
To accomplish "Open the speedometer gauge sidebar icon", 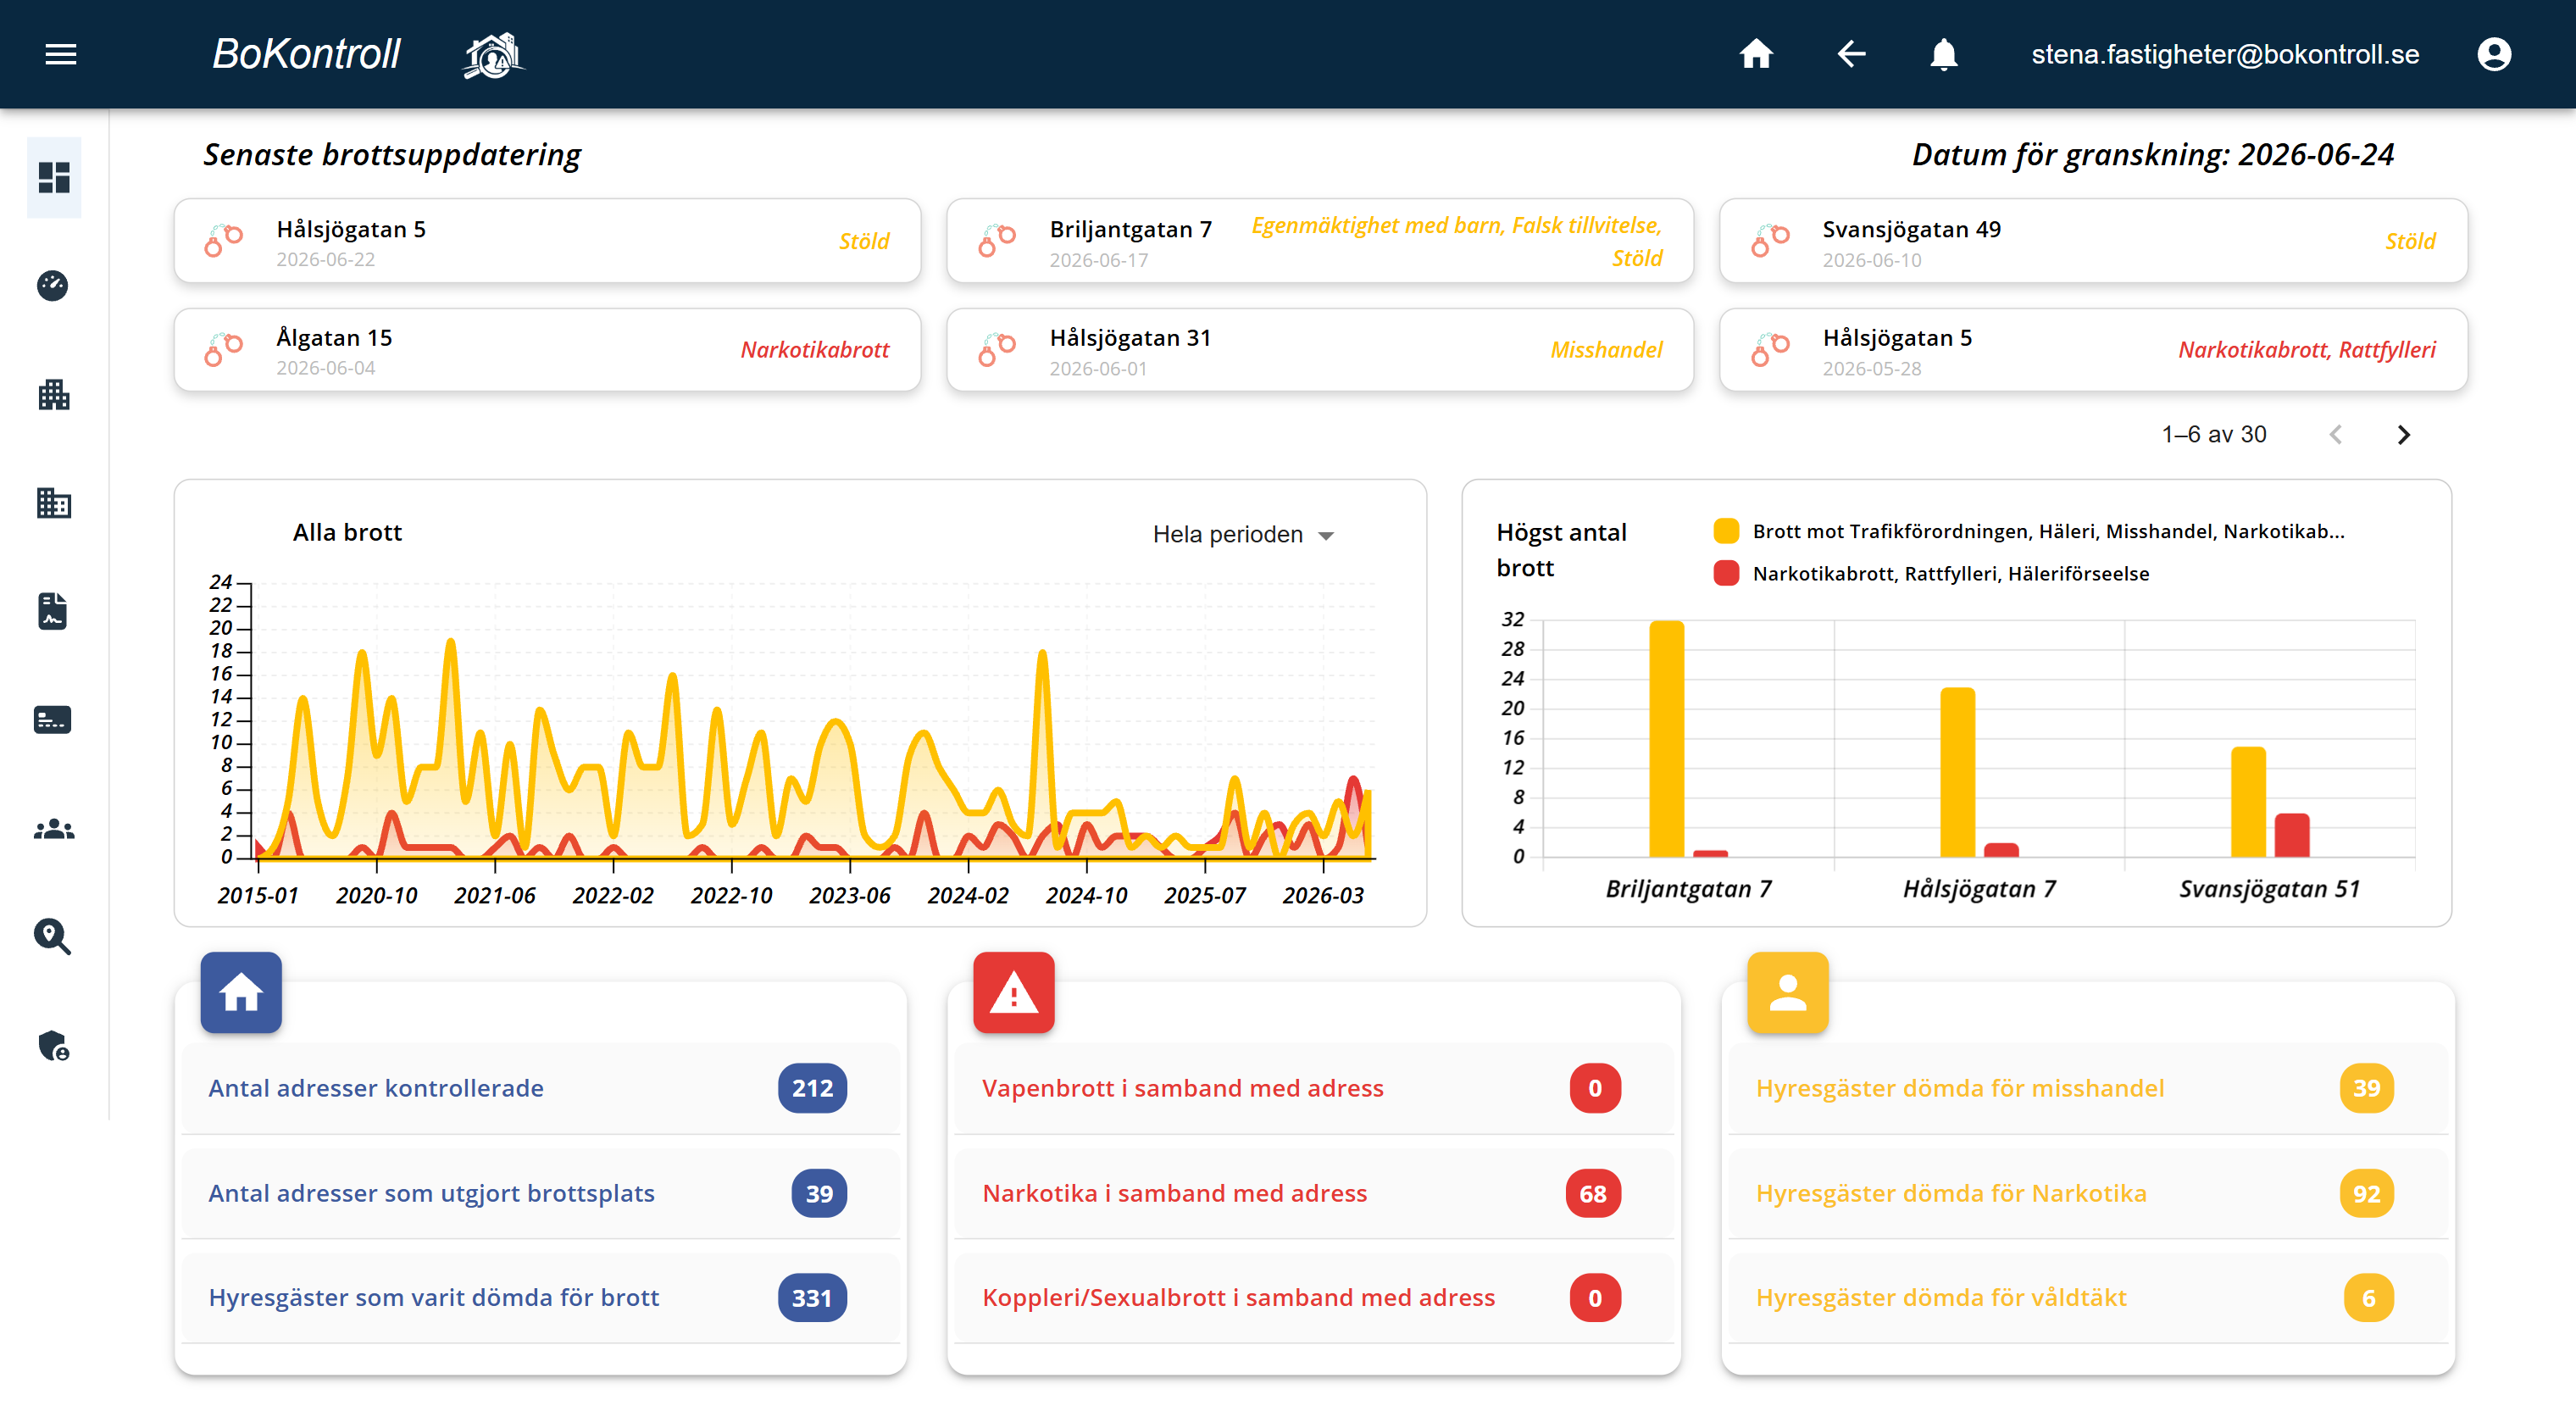I will (53, 286).
